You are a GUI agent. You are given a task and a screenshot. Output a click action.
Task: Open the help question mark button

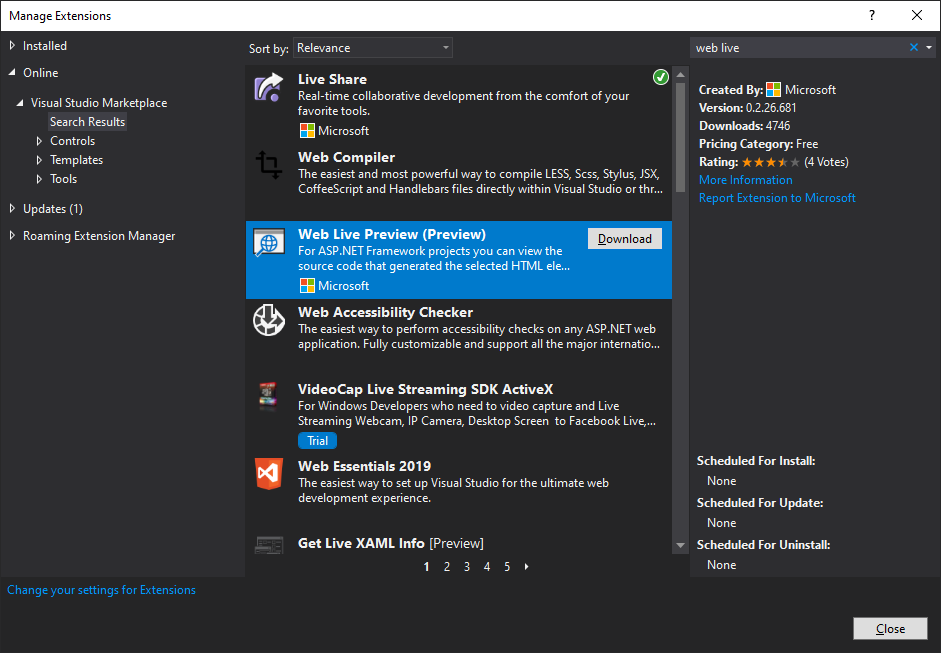(x=871, y=16)
